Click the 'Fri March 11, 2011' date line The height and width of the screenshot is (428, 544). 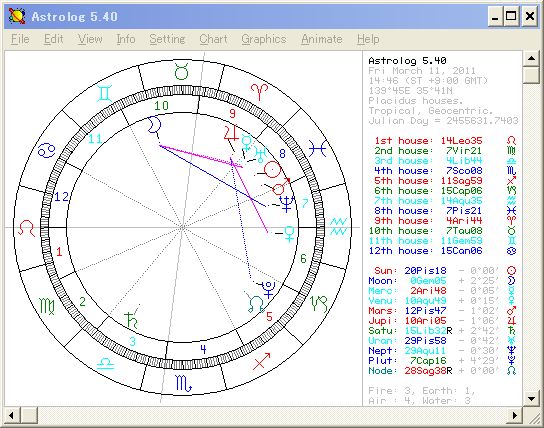[x=422, y=71]
